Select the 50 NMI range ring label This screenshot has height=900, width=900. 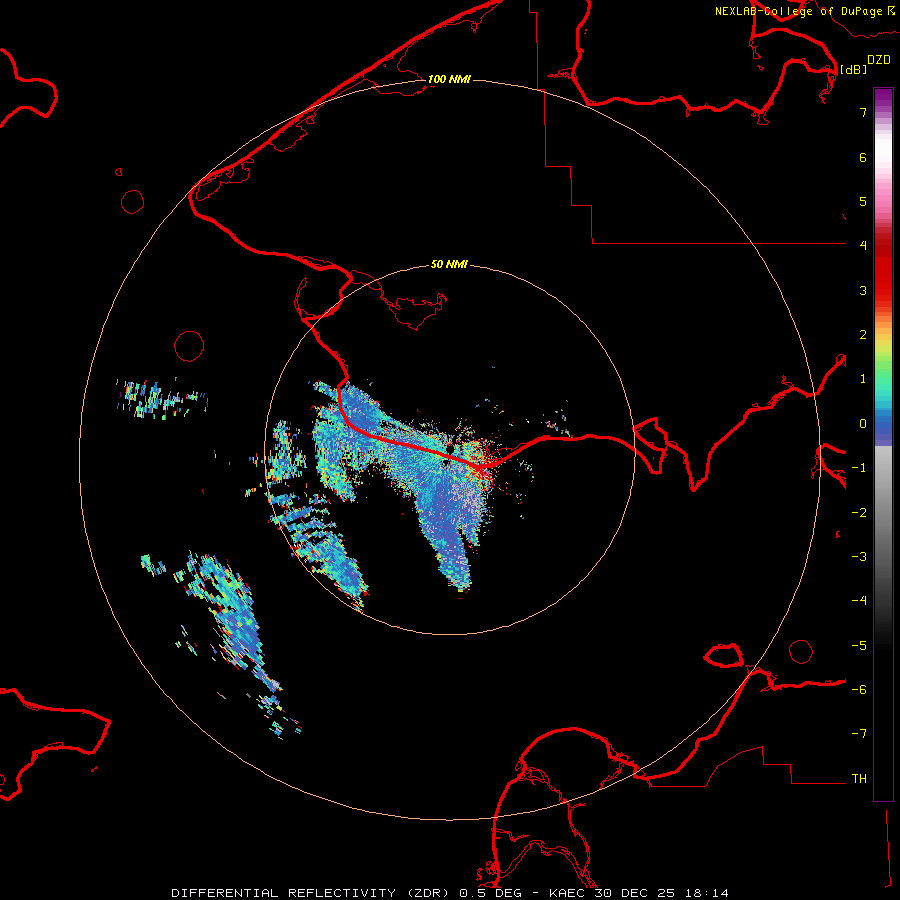pos(449,264)
